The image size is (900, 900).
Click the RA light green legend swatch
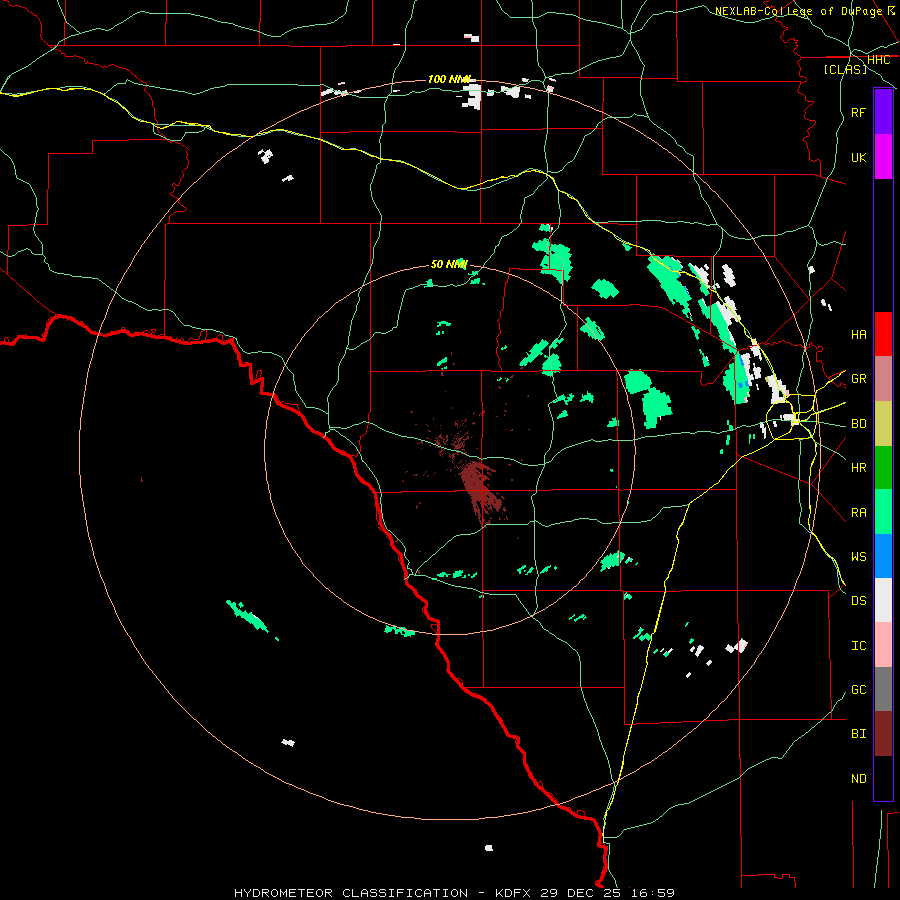click(x=883, y=512)
